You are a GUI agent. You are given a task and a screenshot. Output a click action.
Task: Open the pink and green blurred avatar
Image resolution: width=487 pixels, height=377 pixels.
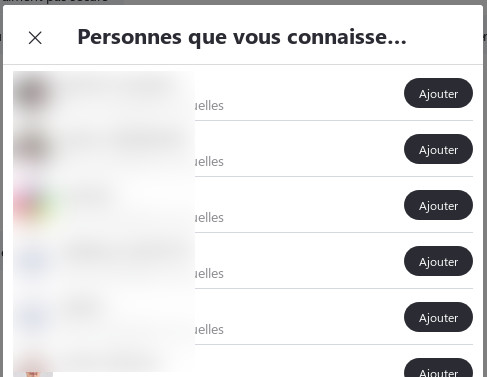pos(33,205)
